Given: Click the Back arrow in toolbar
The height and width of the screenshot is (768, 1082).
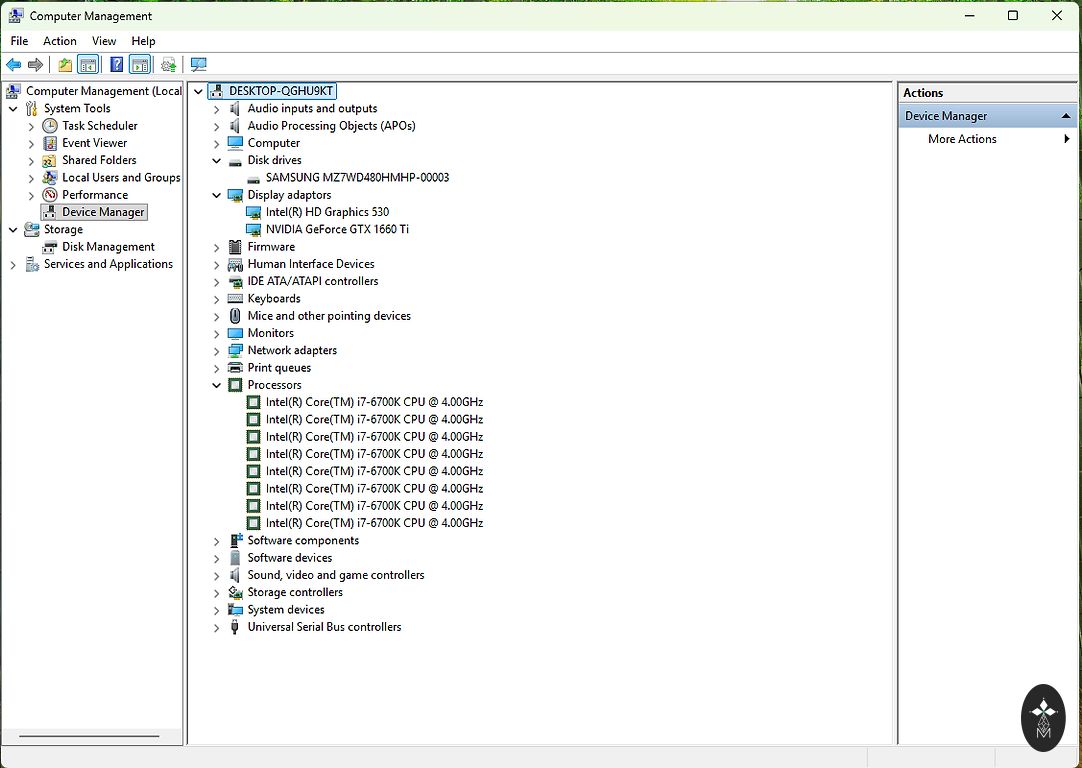Looking at the screenshot, I should click(x=14, y=65).
